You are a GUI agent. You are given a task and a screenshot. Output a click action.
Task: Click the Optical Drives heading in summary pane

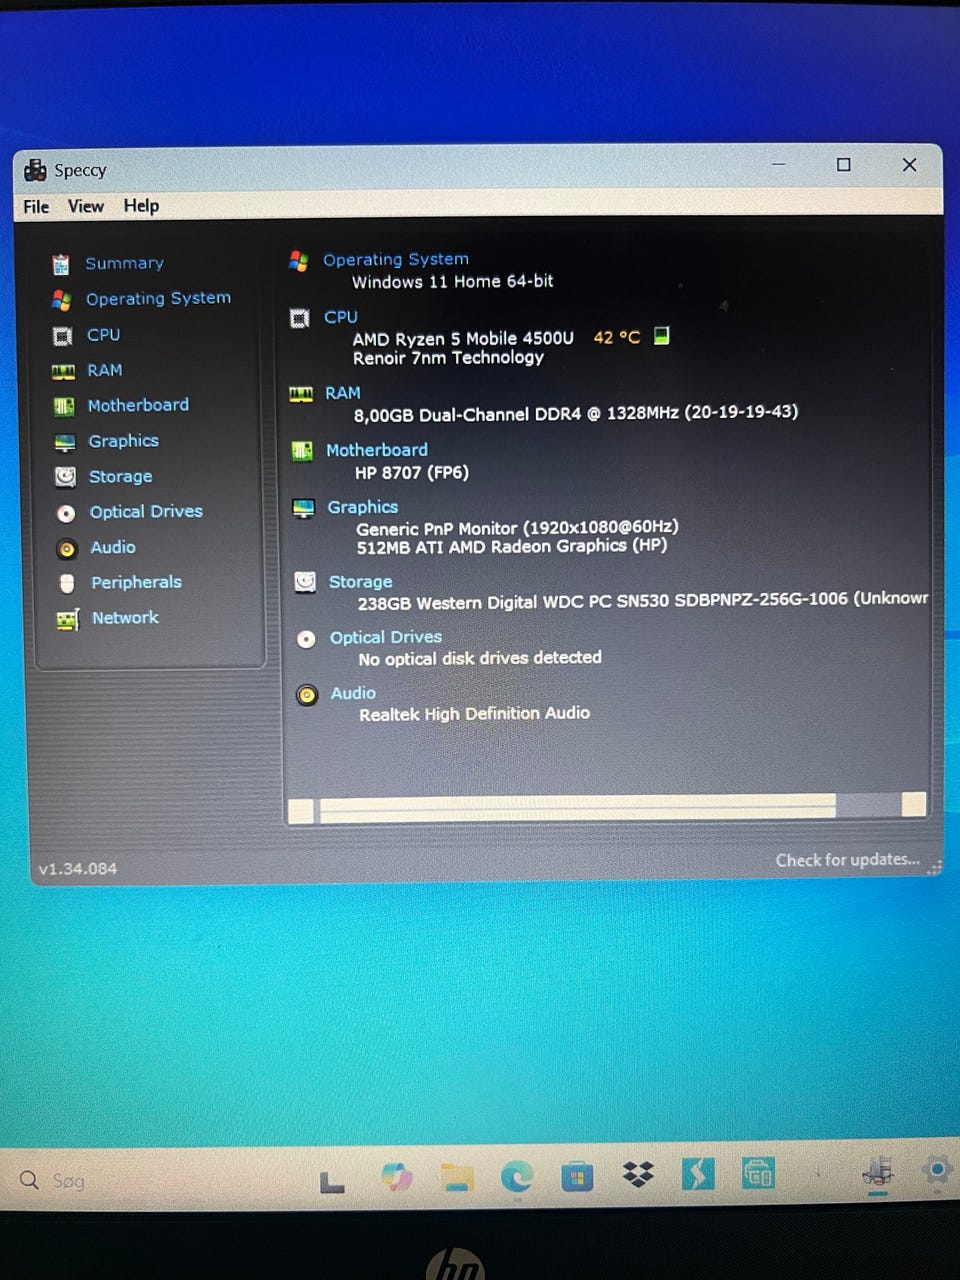[386, 637]
